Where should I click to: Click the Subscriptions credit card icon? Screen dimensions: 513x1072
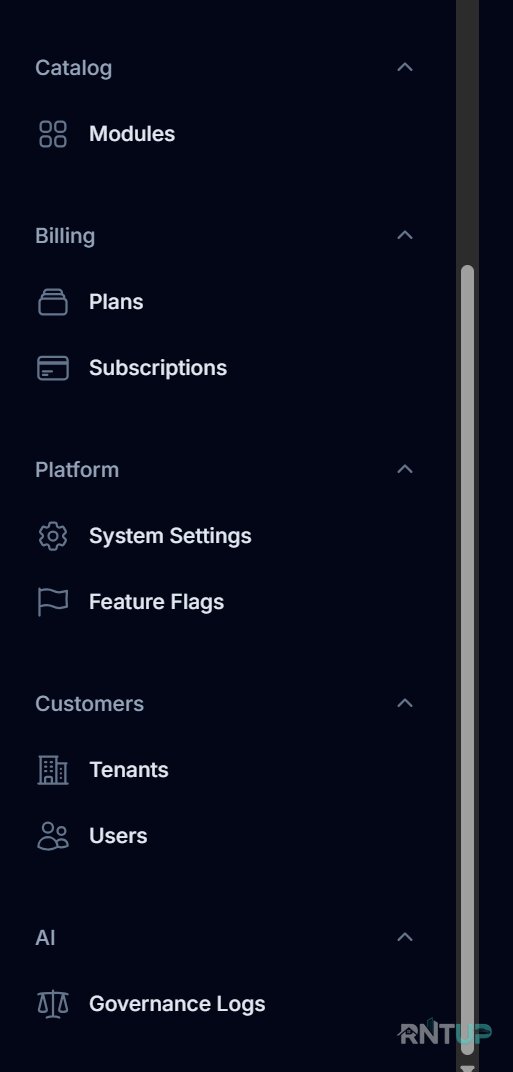(x=53, y=368)
